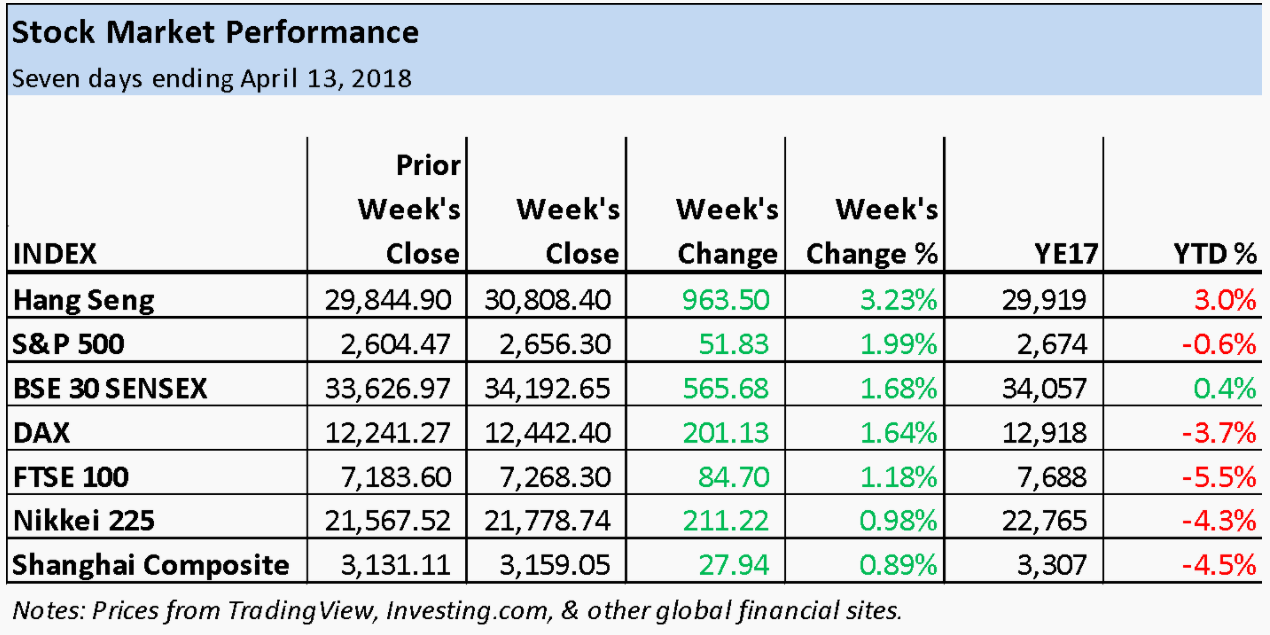Select the FTSE 100 row label

point(70,477)
